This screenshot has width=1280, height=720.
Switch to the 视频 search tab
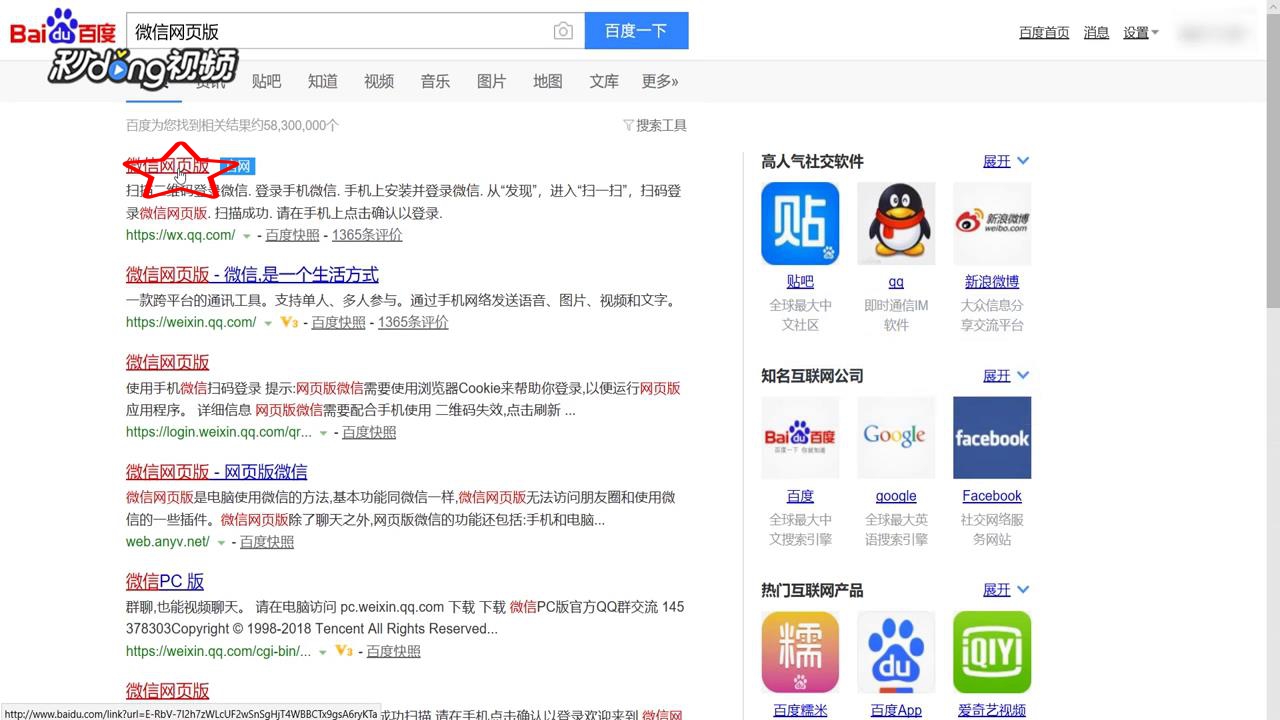tap(378, 81)
